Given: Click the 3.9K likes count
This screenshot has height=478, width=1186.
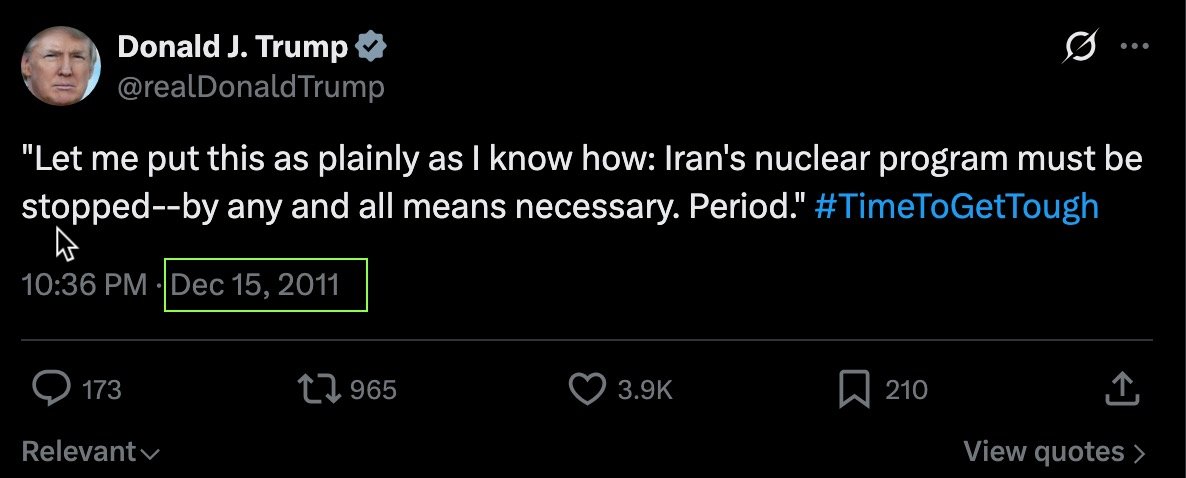Looking at the screenshot, I should click(644, 389).
